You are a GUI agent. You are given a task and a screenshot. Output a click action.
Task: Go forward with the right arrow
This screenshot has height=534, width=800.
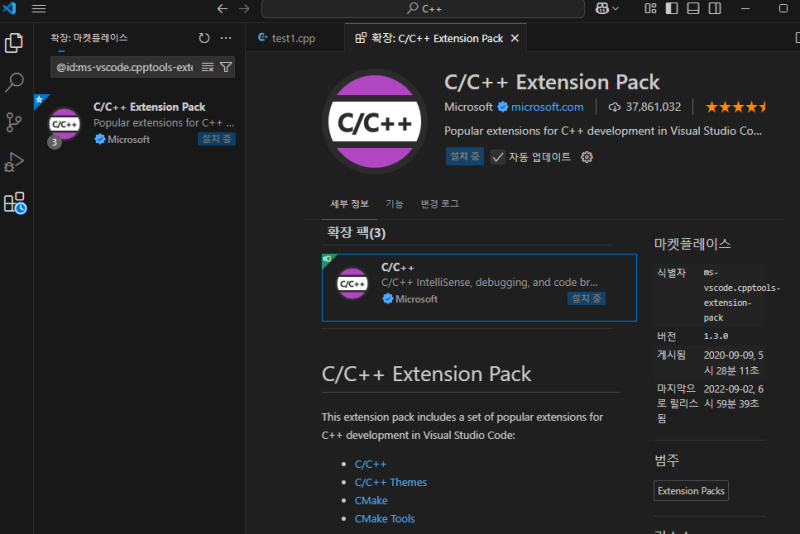[244, 9]
